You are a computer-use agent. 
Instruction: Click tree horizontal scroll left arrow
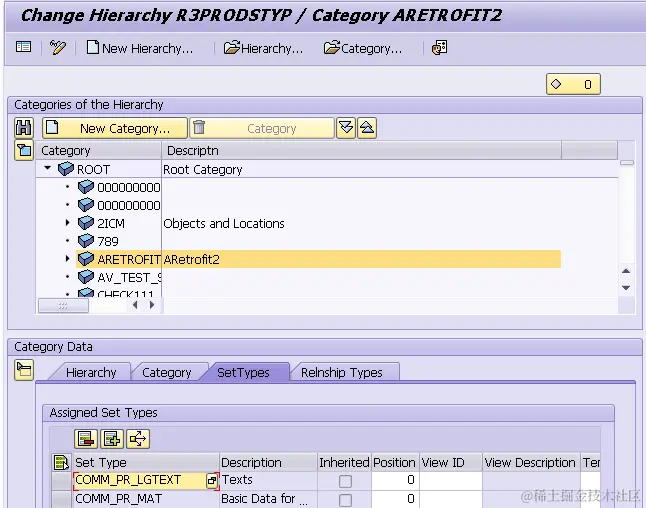135,305
